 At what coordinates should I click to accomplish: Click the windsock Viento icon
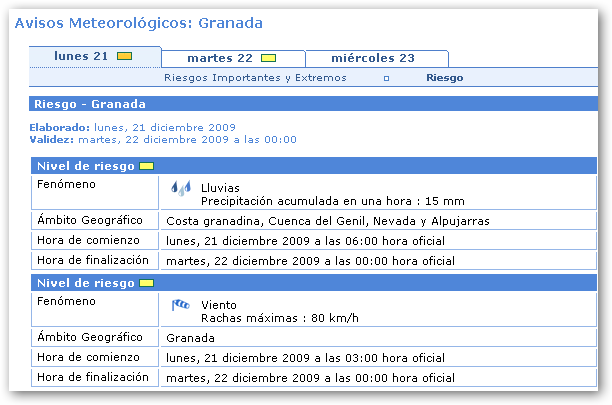tap(180, 305)
